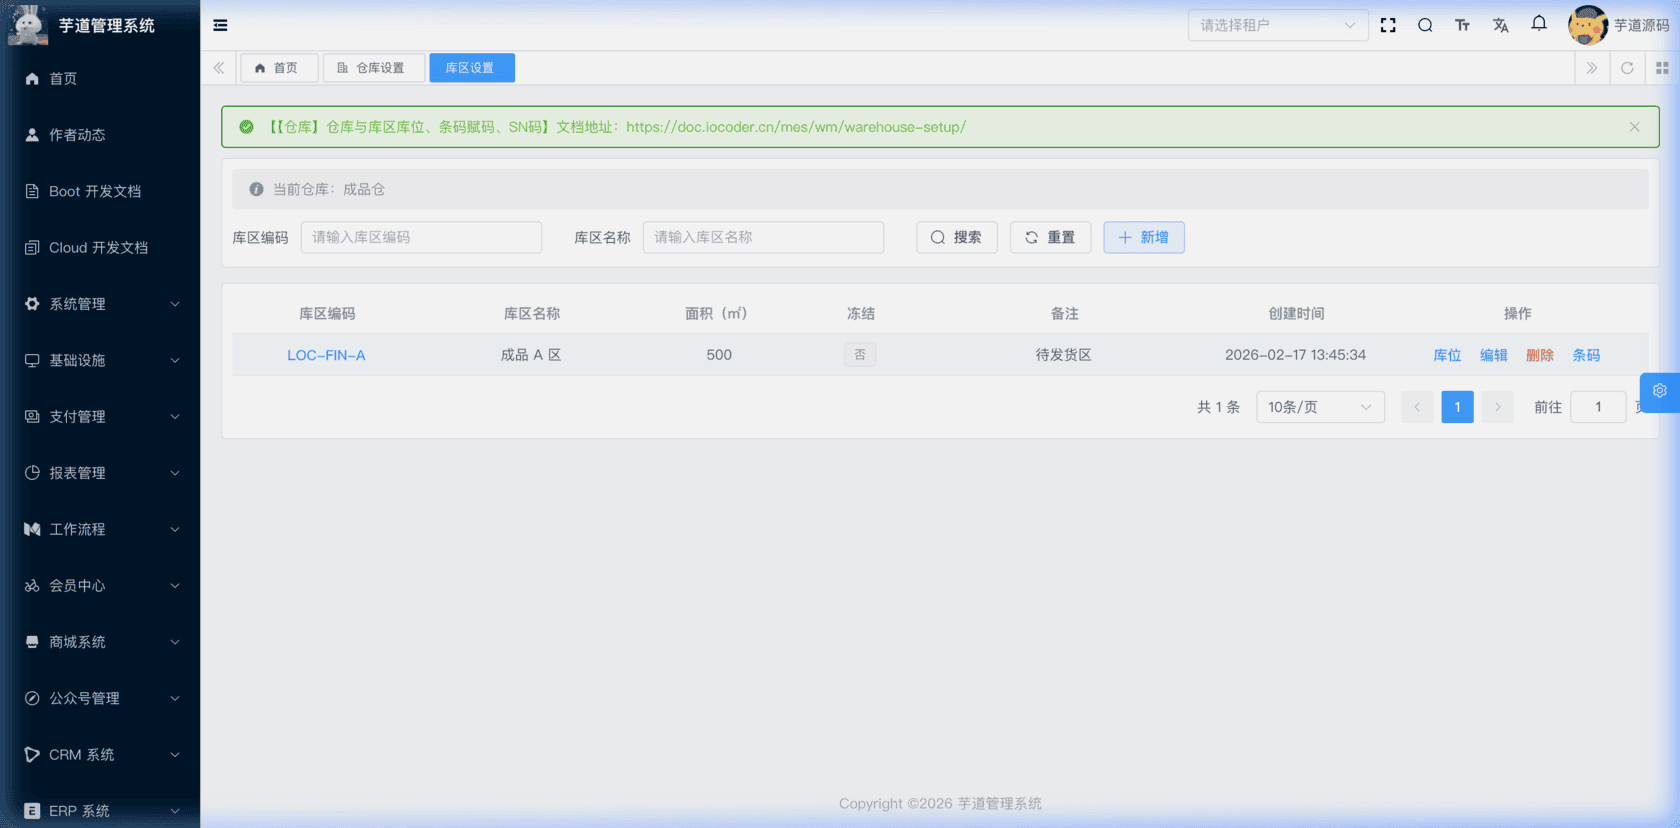Viewport: 1680px width, 828px height.
Task: Switch to the 首页 tab
Action: tap(278, 68)
